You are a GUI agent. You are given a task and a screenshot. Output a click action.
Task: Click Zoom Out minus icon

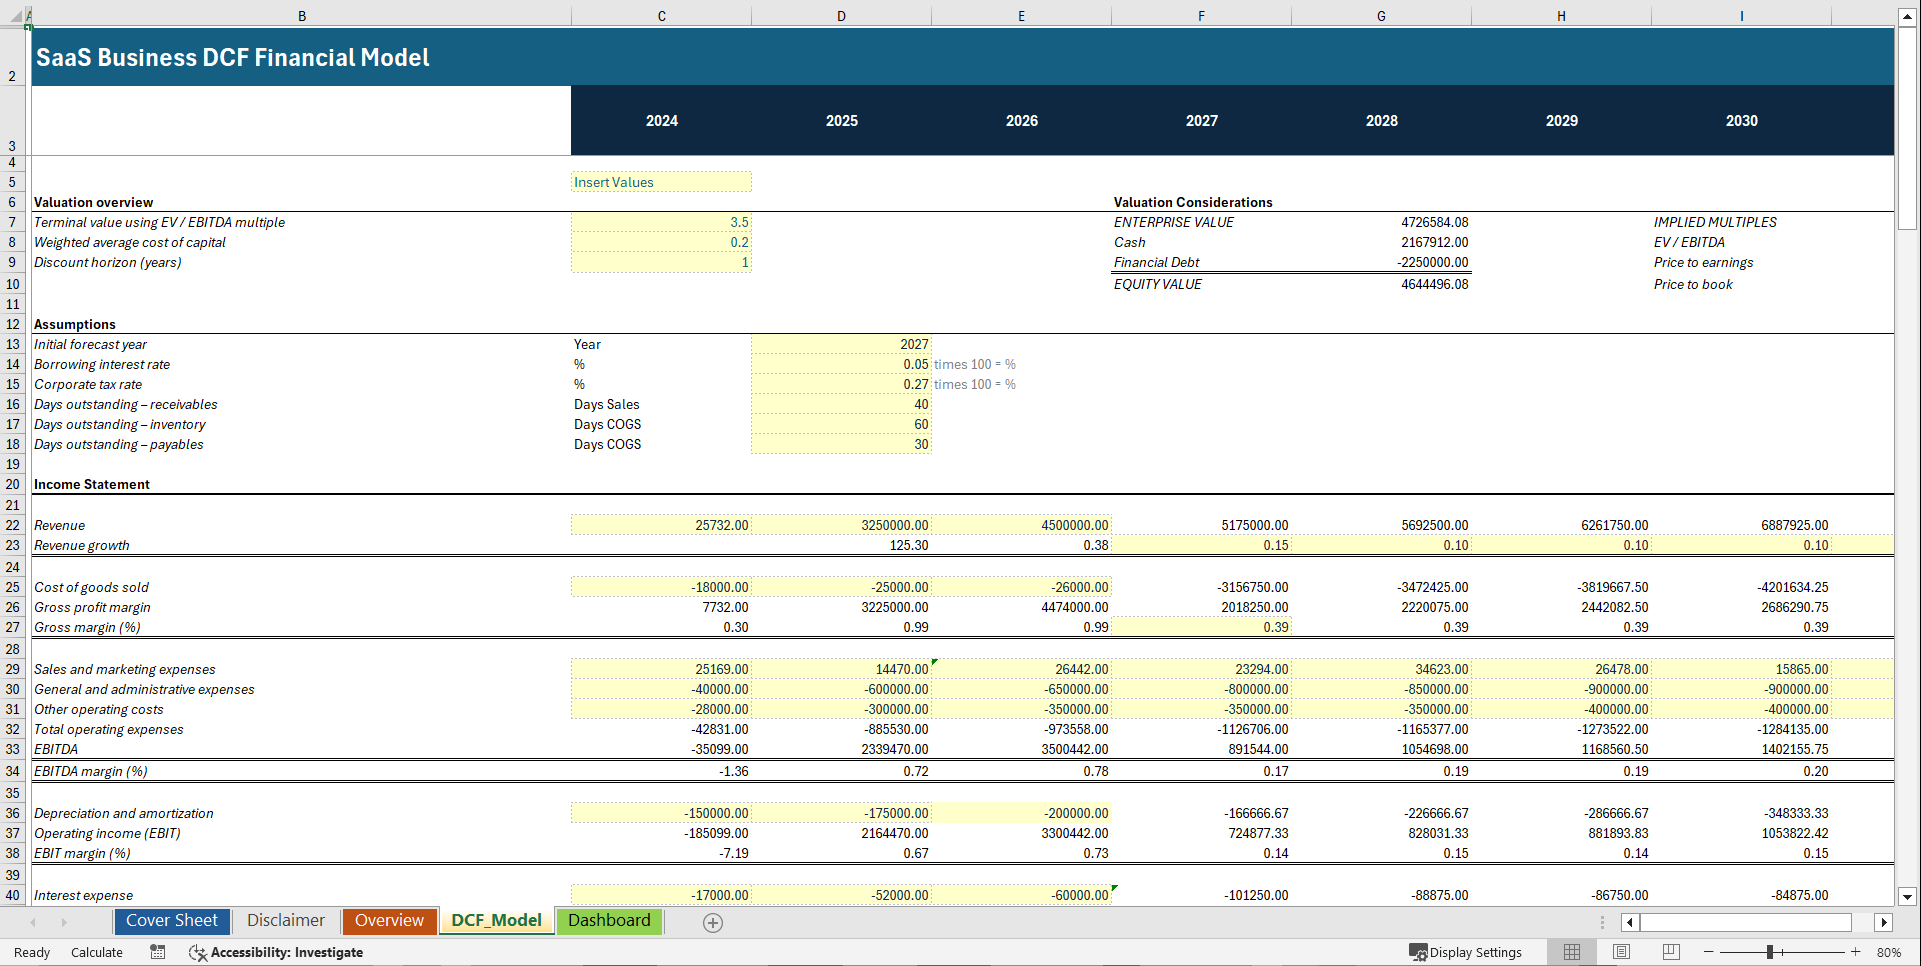tap(1709, 952)
